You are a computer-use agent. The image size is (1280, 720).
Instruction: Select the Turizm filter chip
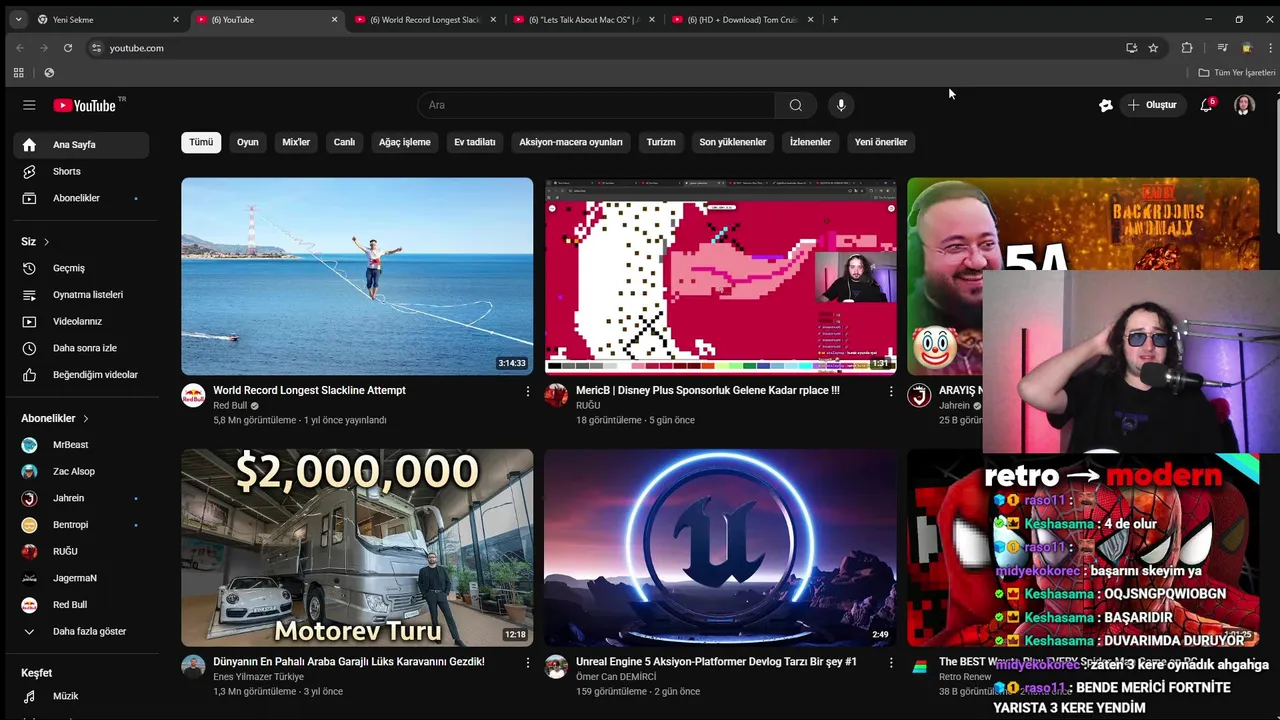pyautogui.click(x=661, y=142)
